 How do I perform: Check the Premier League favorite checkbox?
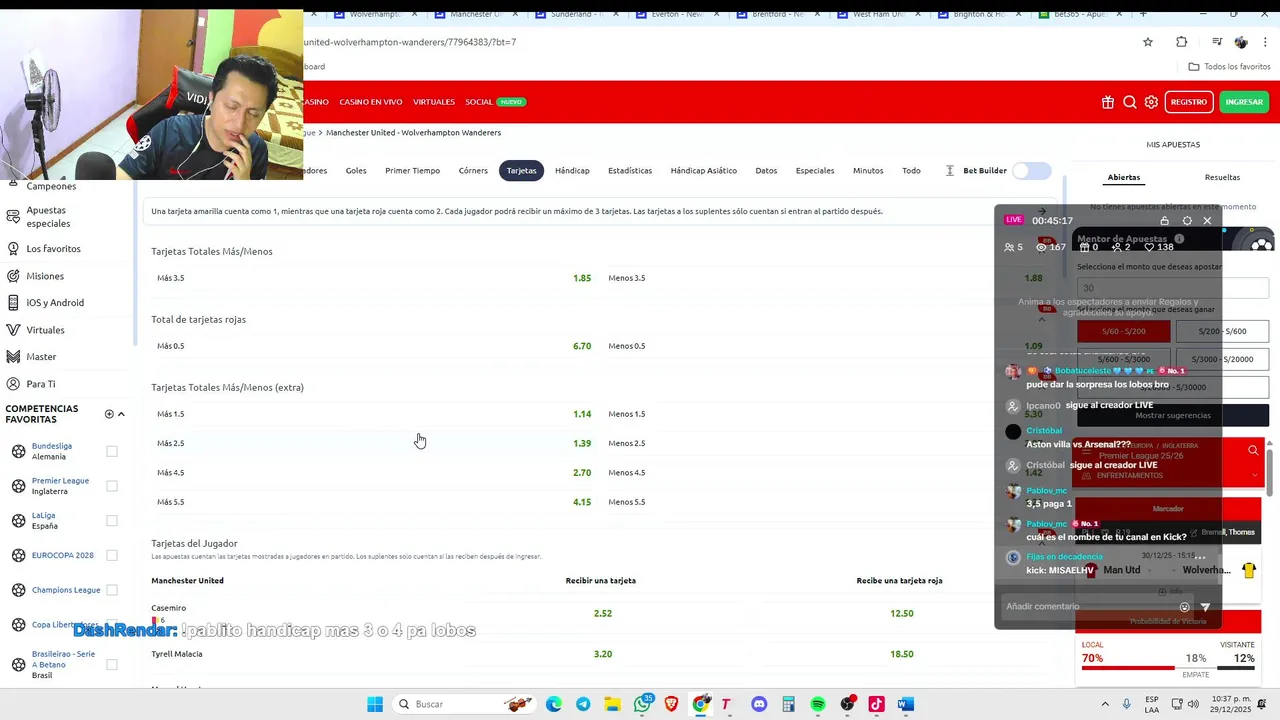[x=112, y=486]
